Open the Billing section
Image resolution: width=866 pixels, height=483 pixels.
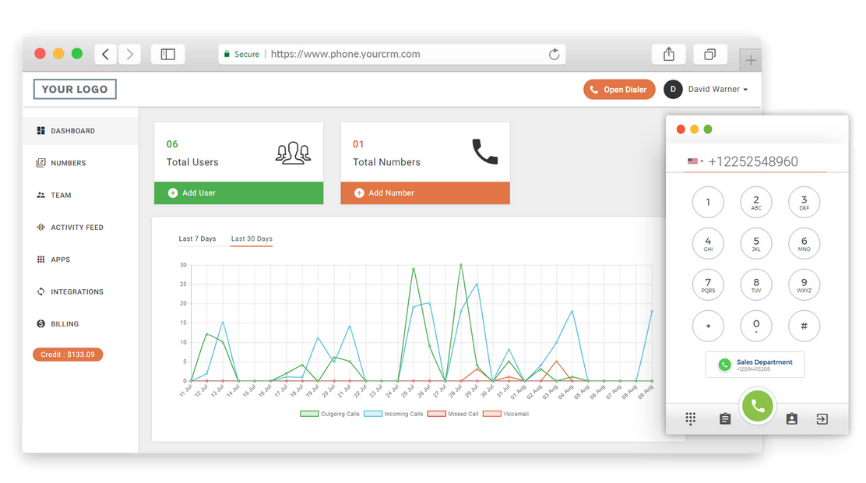coord(81,323)
